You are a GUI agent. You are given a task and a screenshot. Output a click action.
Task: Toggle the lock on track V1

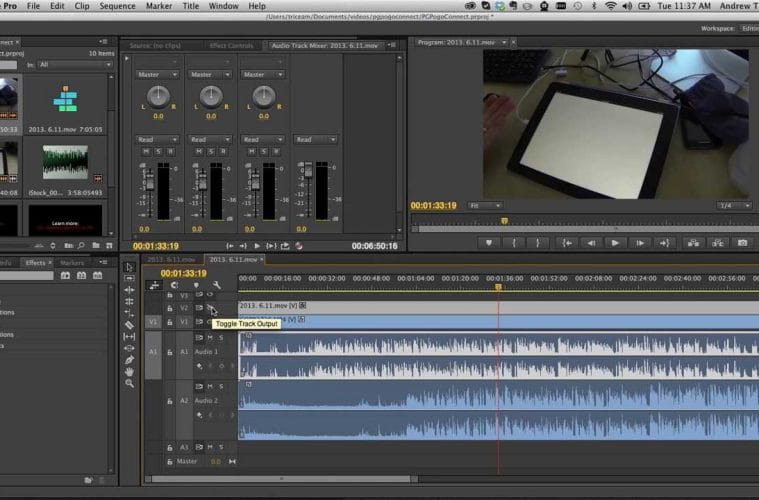[171, 322]
